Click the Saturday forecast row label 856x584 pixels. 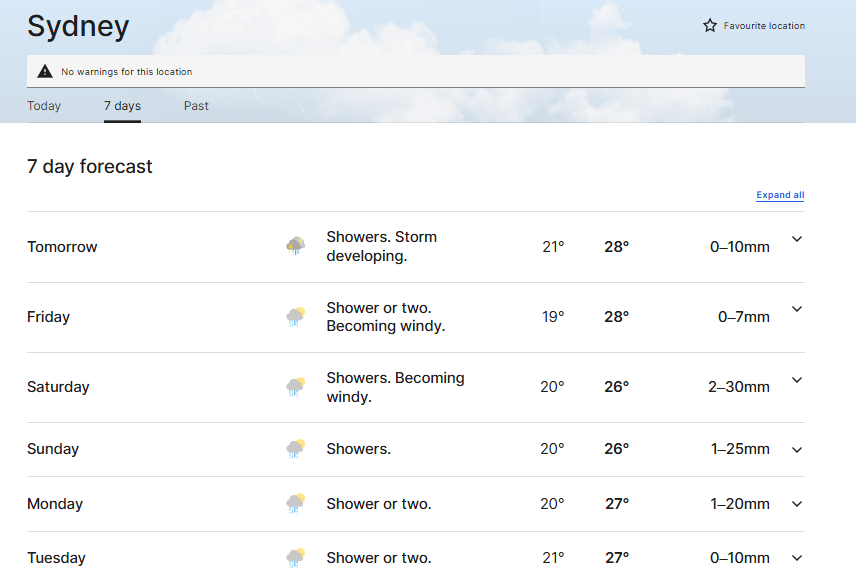[58, 387]
